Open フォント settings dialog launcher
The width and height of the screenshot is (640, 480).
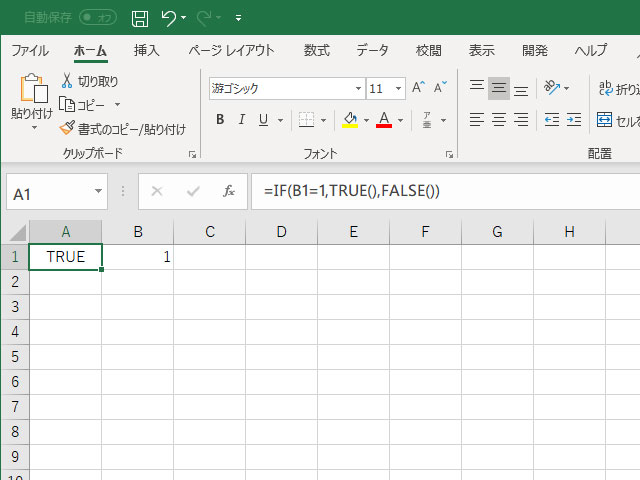pyautogui.click(x=449, y=154)
